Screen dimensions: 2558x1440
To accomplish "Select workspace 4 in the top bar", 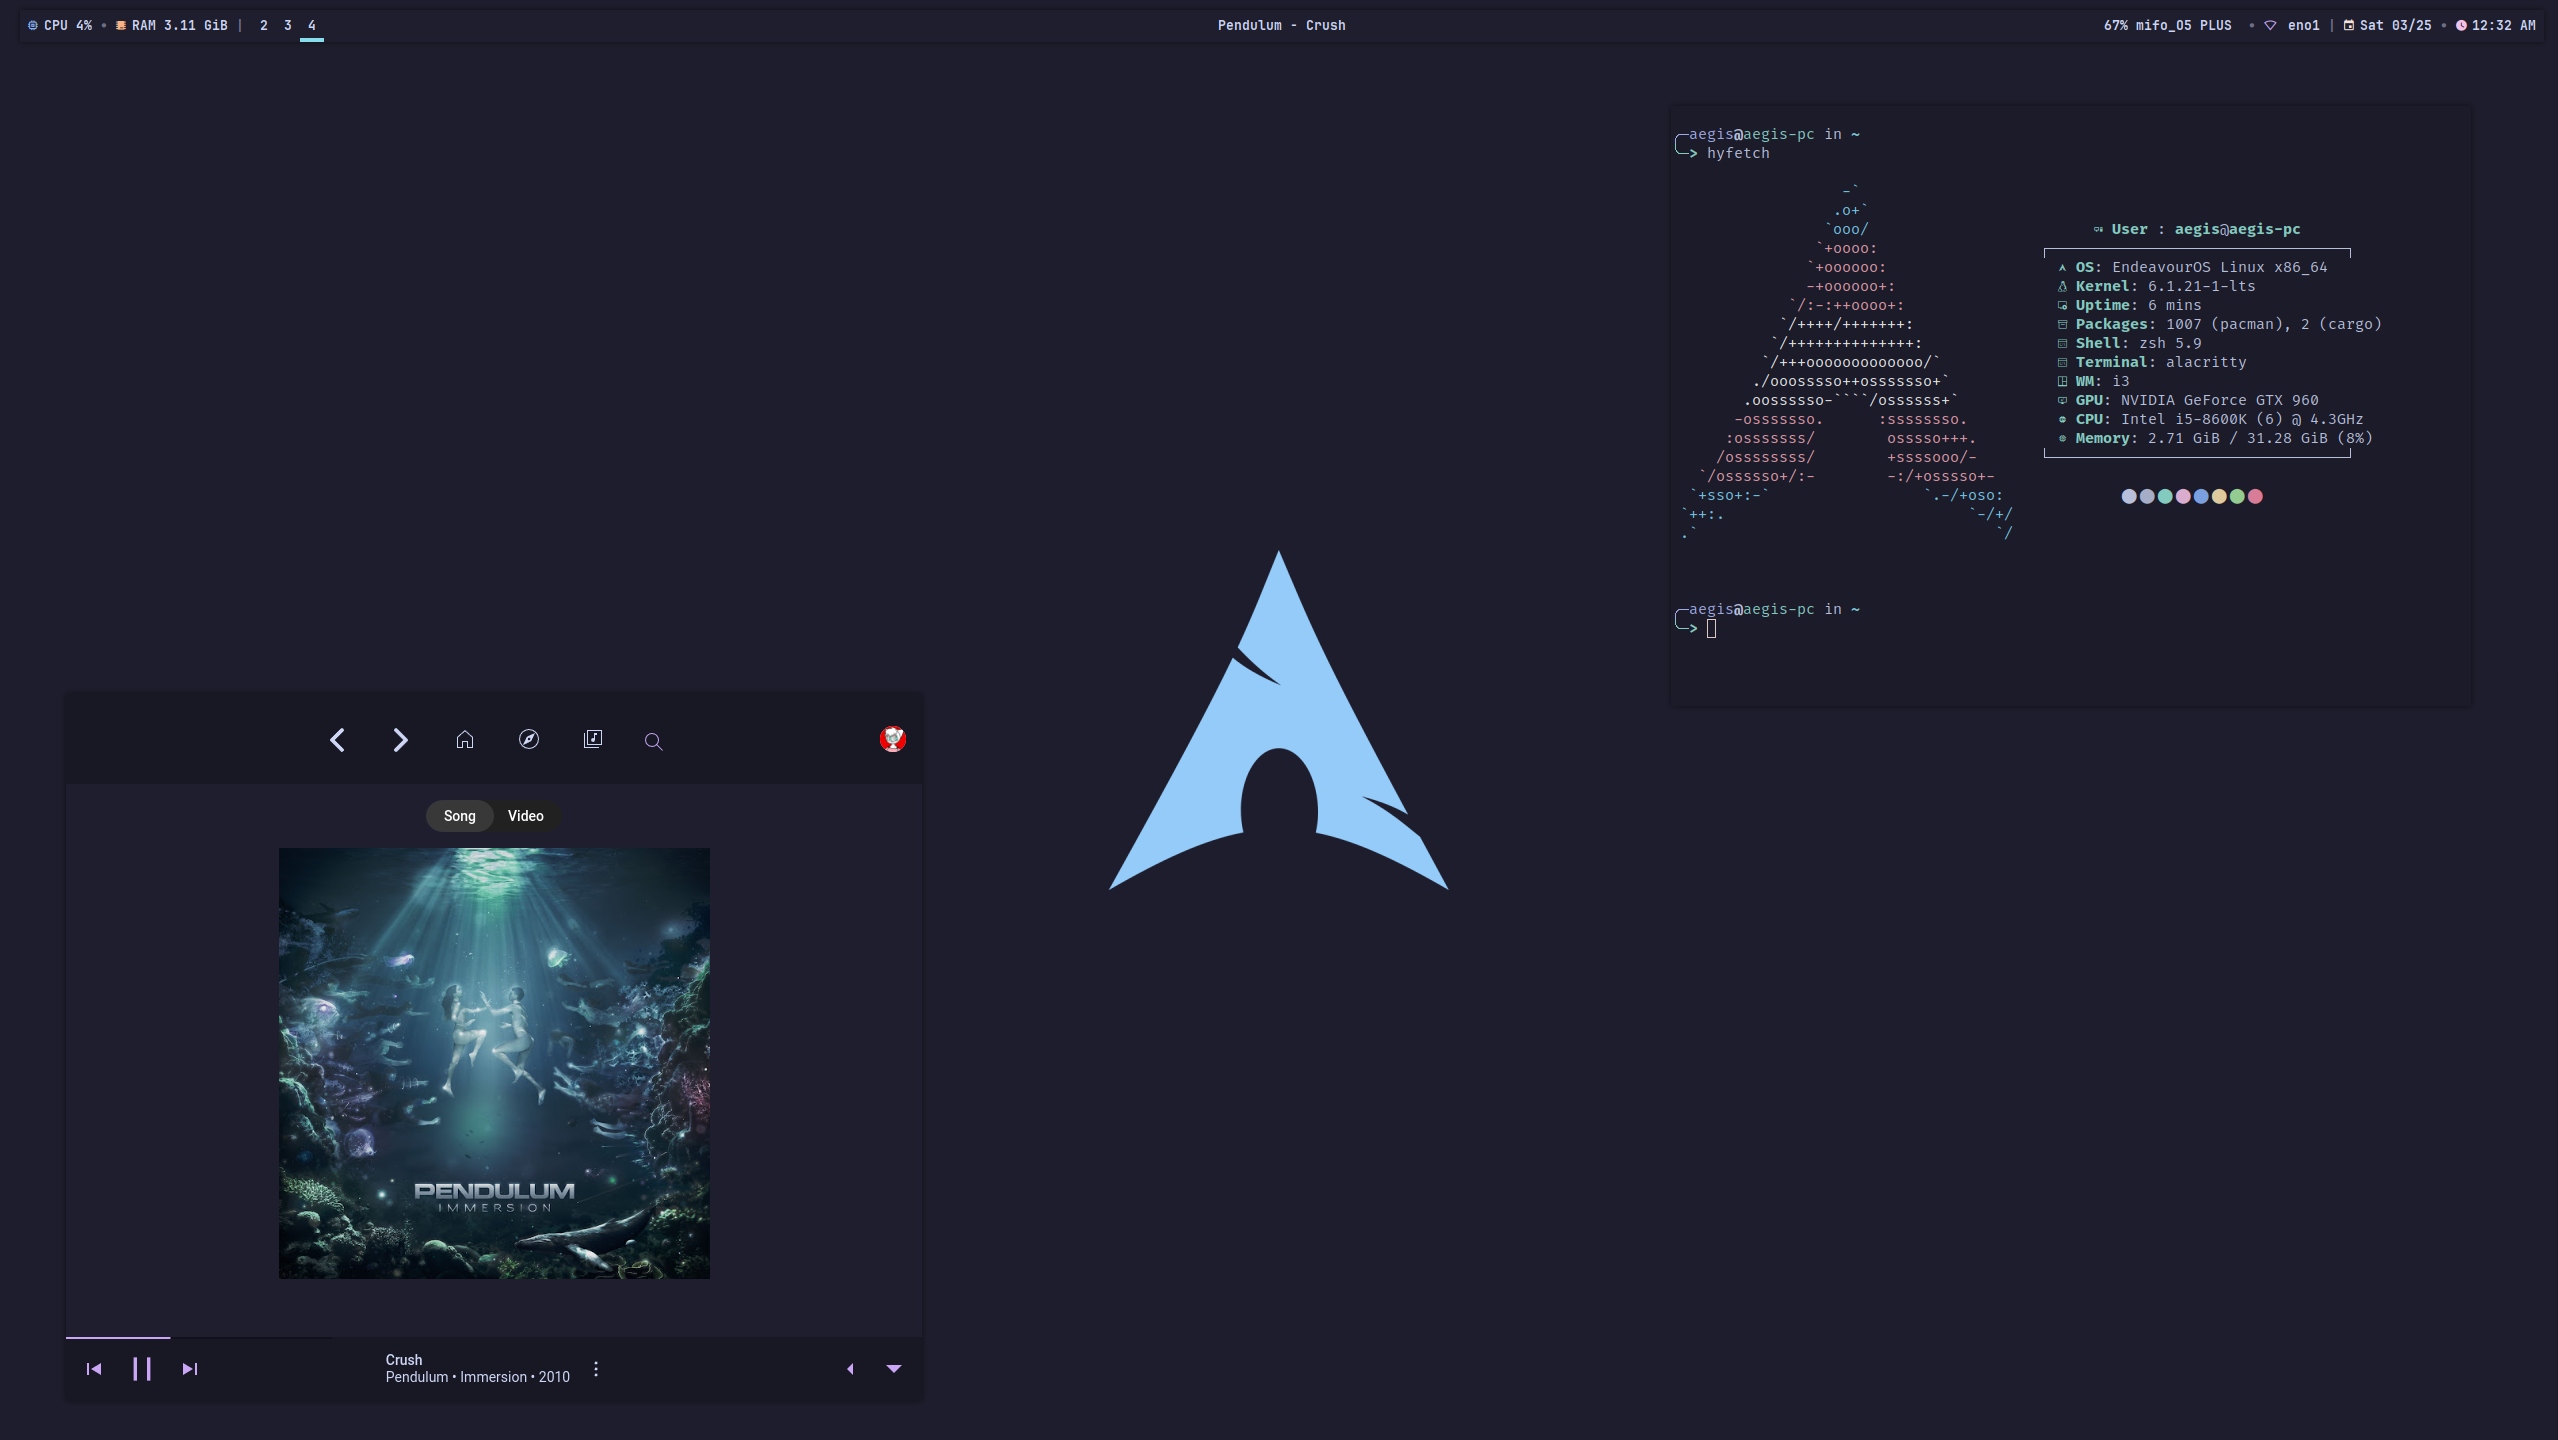I will [311, 25].
